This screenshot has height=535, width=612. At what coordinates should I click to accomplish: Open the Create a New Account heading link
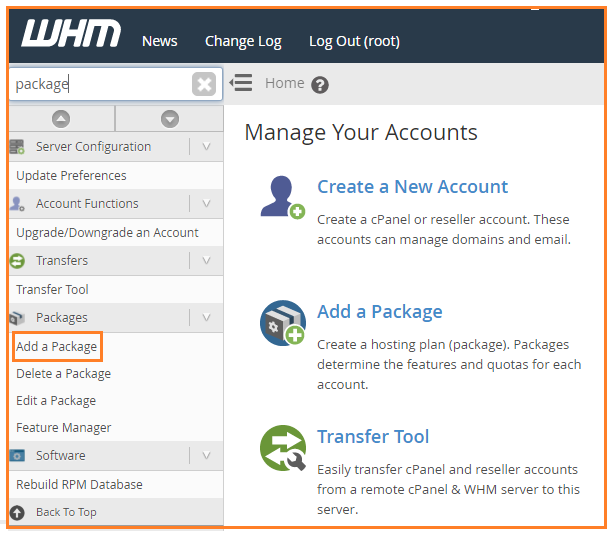click(x=413, y=187)
